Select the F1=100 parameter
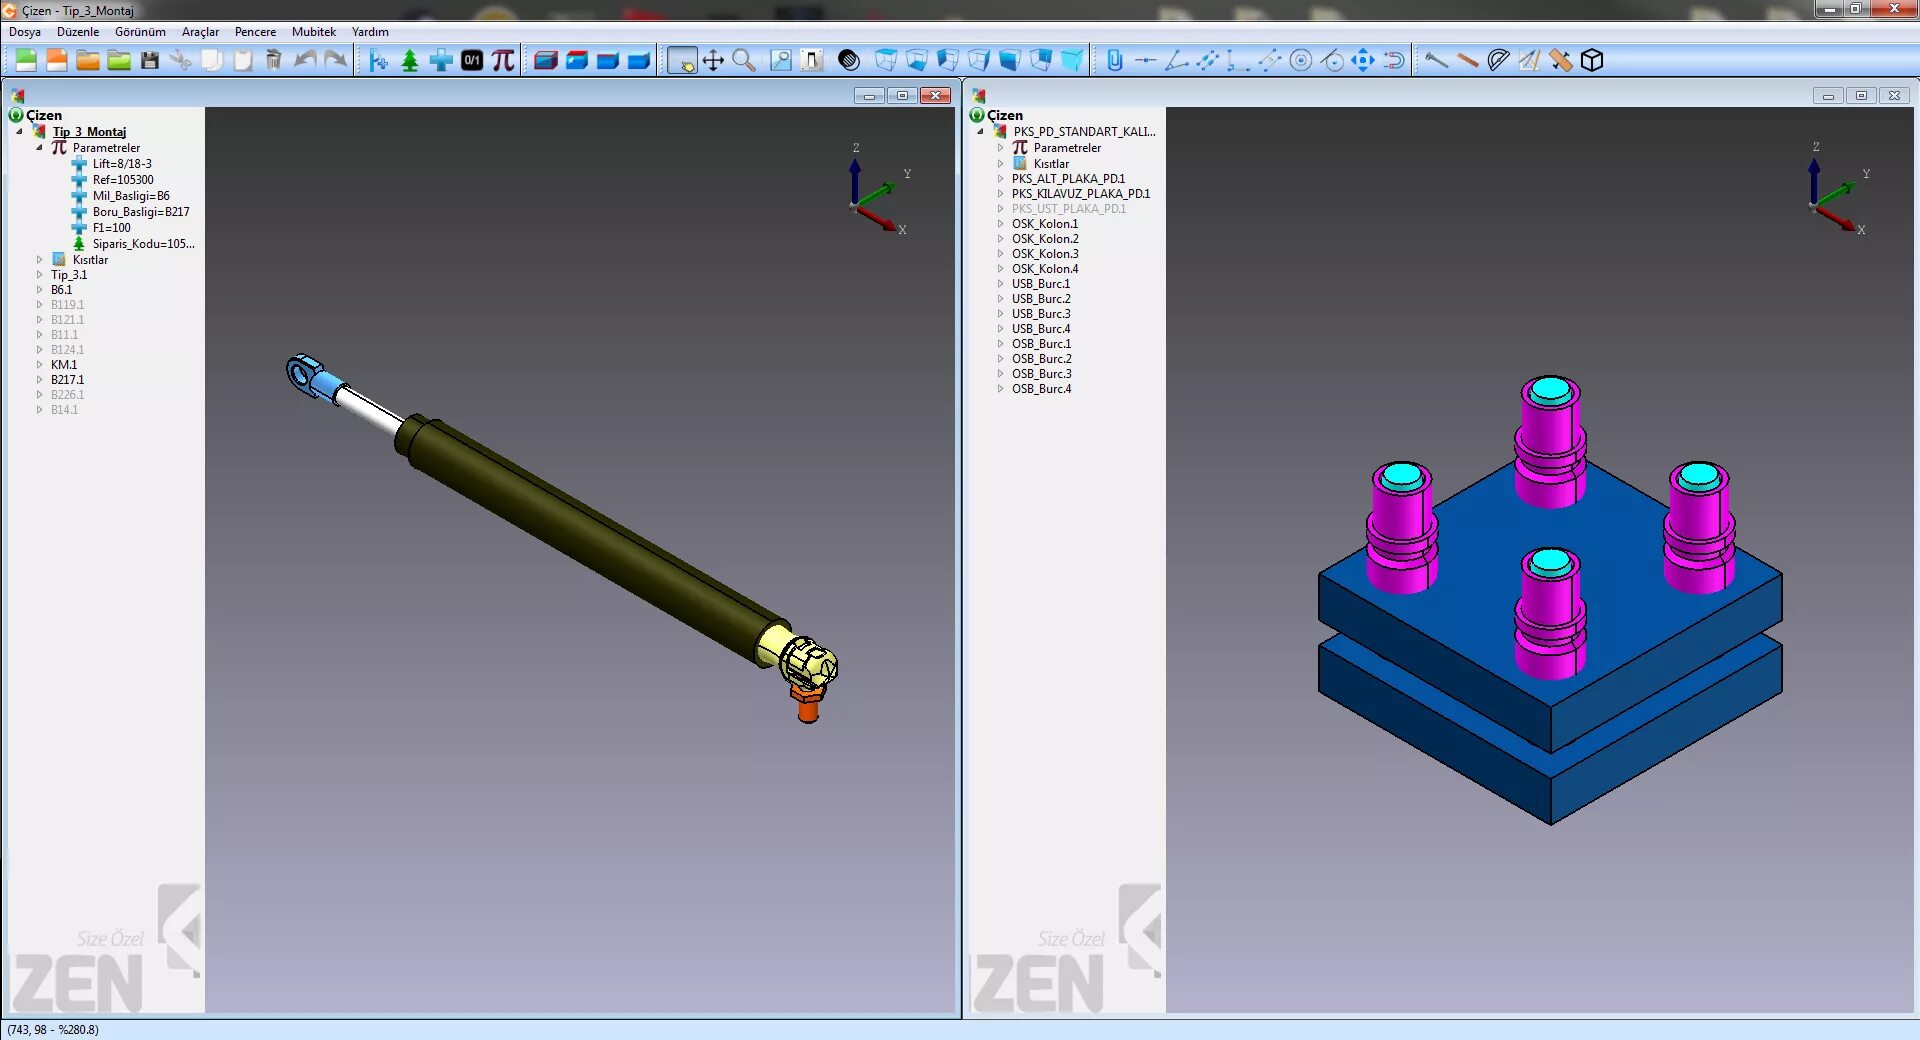Image resolution: width=1920 pixels, height=1040 pixels. (x=111, y=228)
